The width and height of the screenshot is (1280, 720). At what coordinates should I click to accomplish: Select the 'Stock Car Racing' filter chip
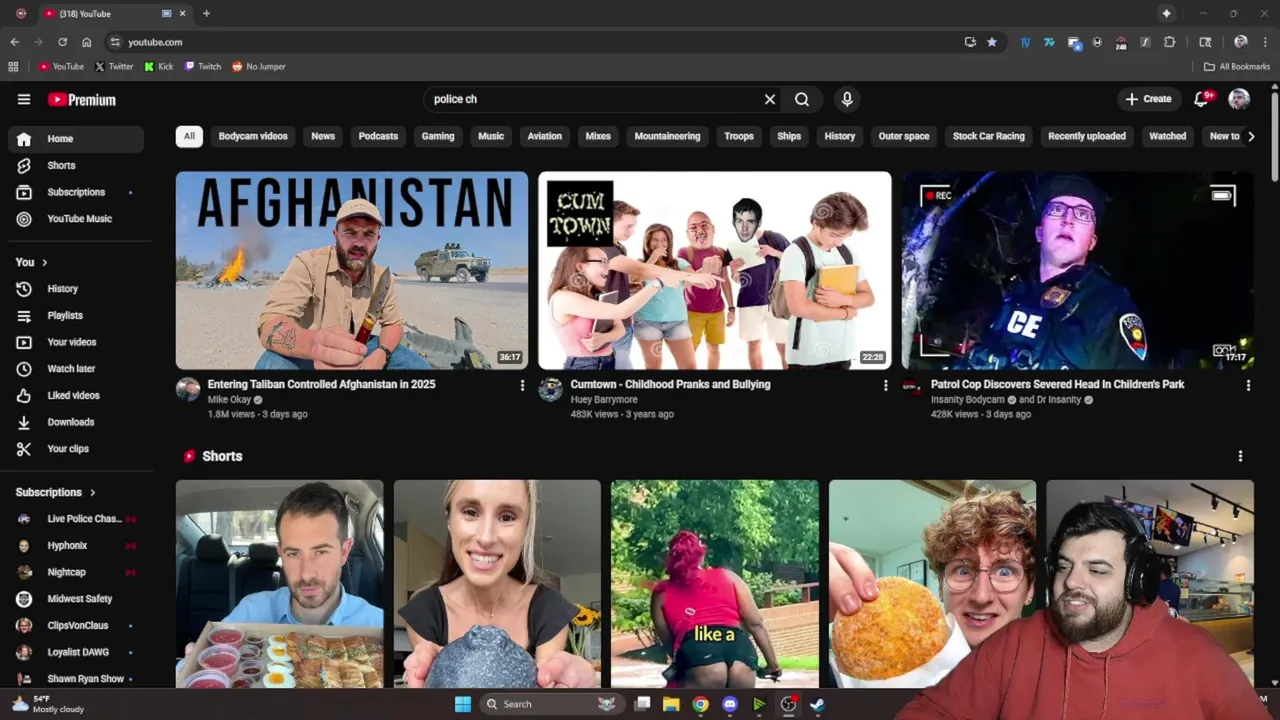989,136
